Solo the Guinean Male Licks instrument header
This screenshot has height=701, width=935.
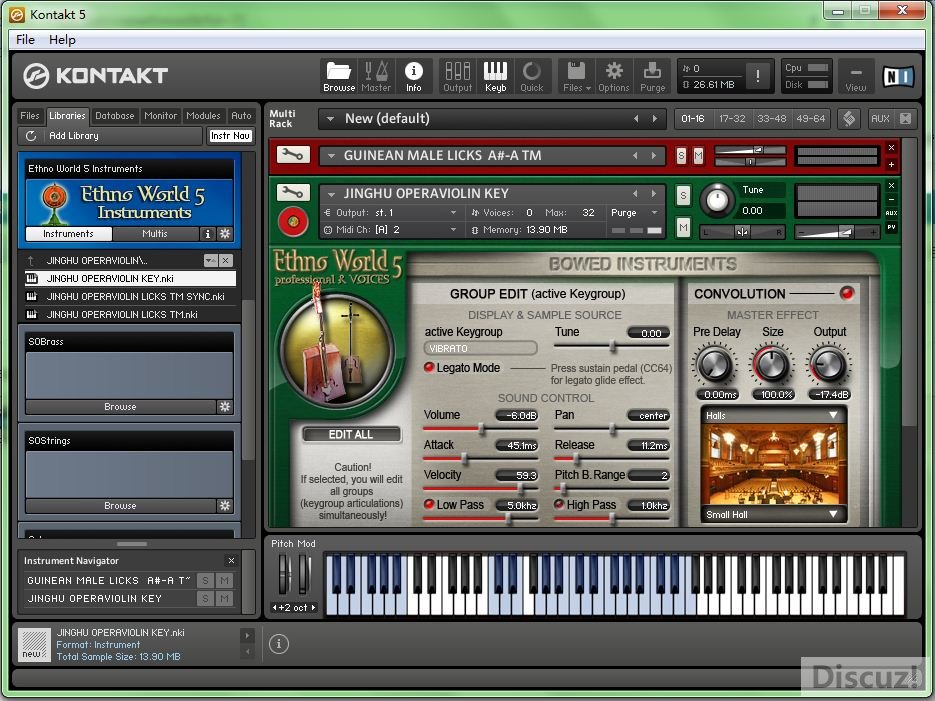[681, 156]
